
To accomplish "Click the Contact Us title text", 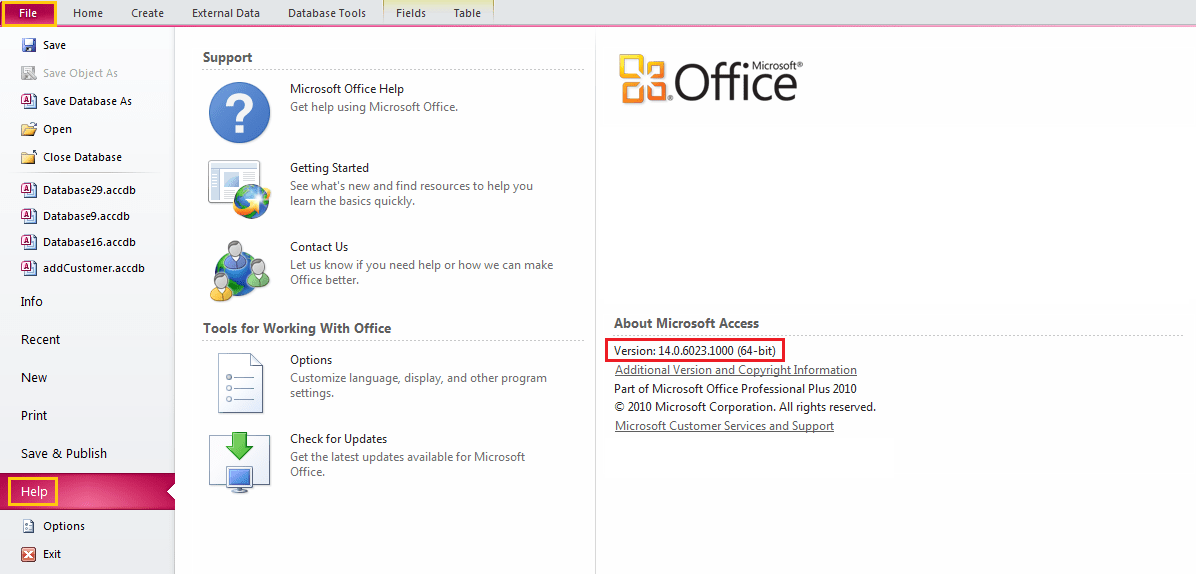I will (319, 247).
